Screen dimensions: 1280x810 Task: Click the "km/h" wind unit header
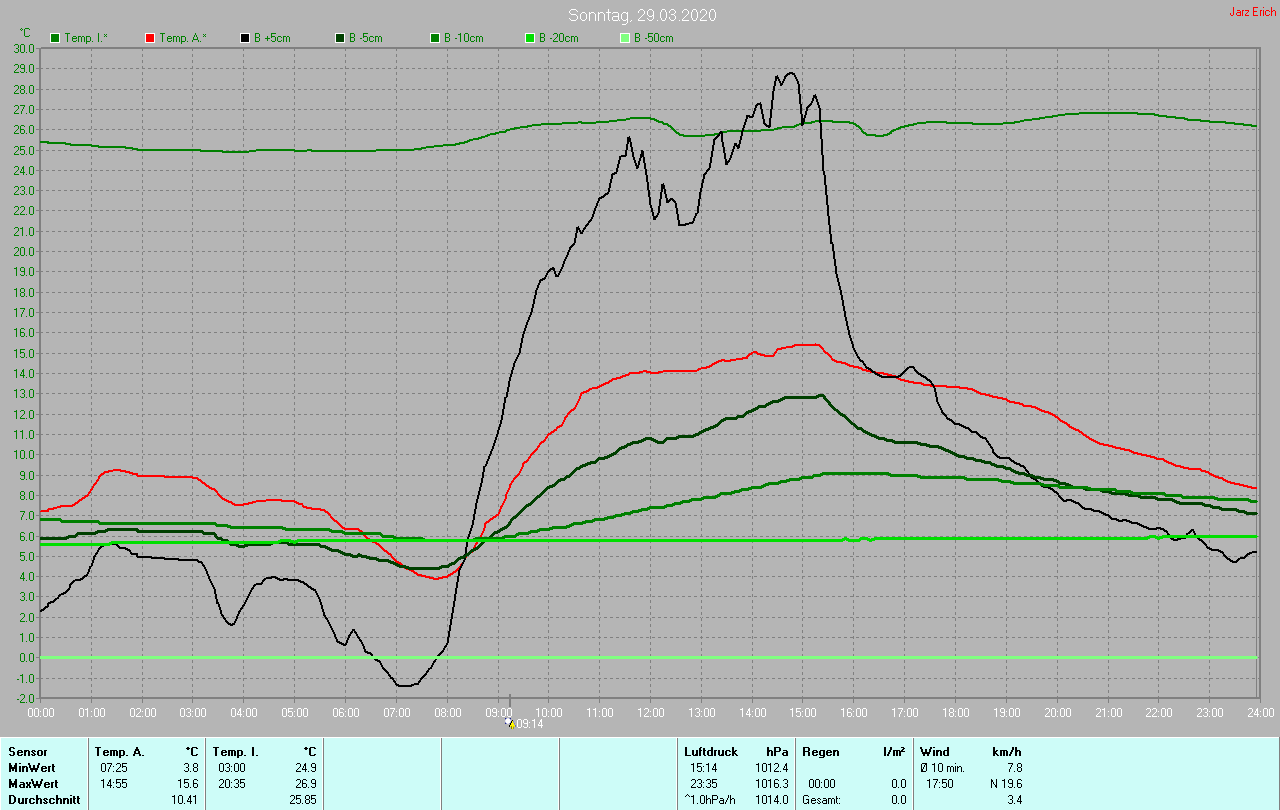(1007, 752)
